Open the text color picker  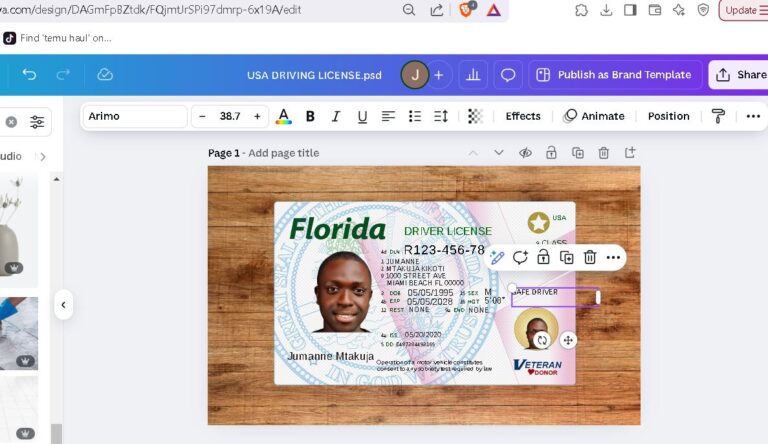[284, 117]
